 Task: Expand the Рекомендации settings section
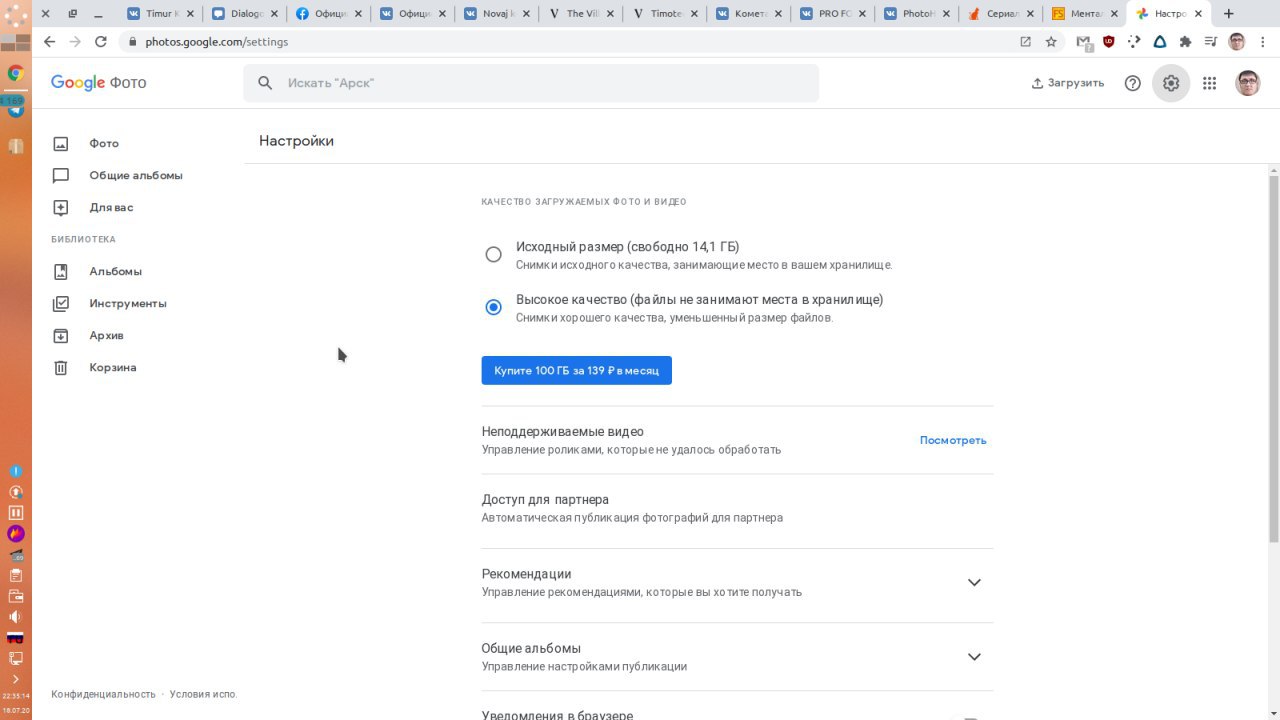[x=974, y=582]
